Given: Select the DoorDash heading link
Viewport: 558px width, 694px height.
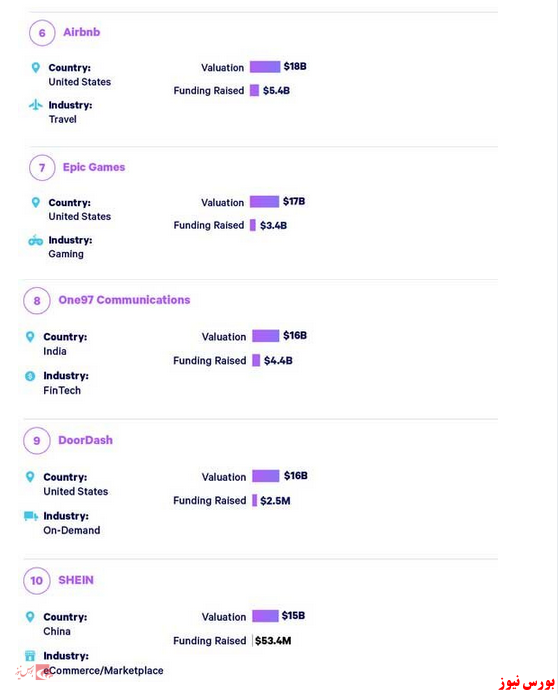Looking at the screenshot, I should [85, 440].
